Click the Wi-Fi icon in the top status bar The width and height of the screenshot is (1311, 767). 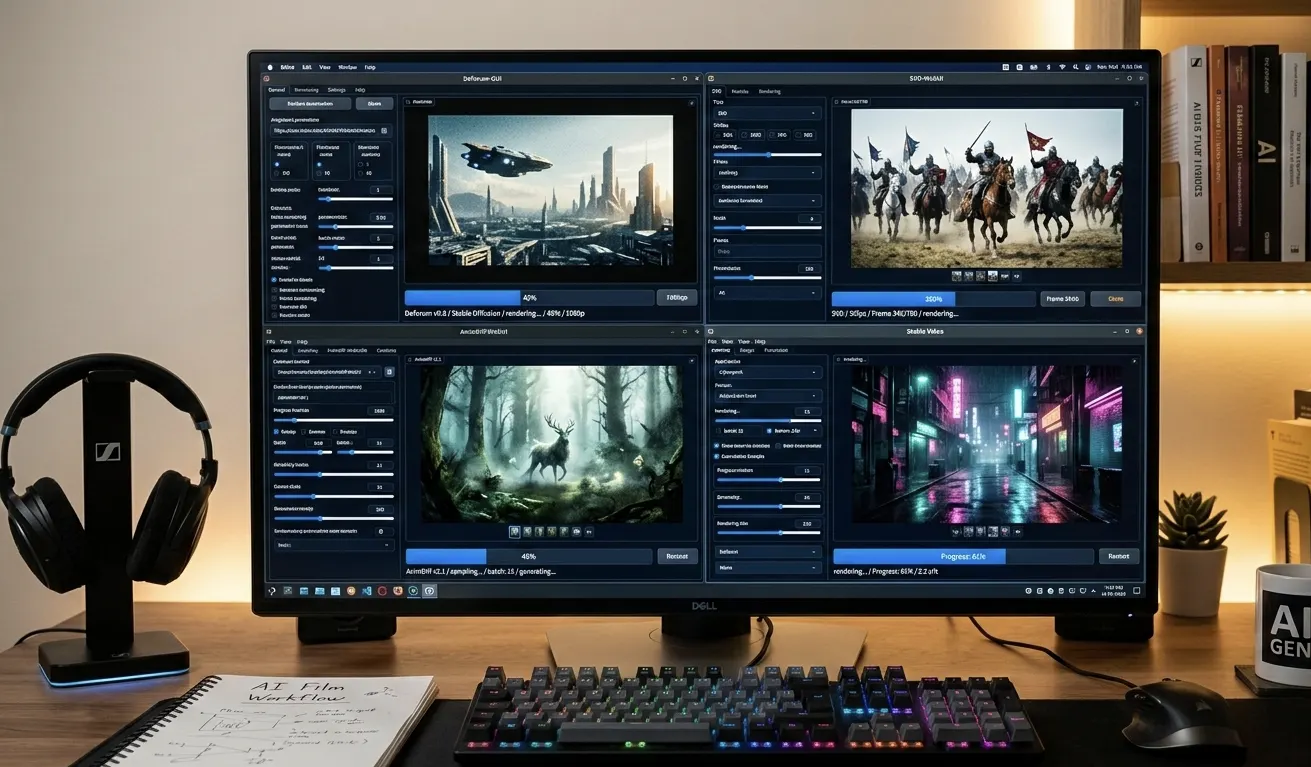(x=1062, y=67)
